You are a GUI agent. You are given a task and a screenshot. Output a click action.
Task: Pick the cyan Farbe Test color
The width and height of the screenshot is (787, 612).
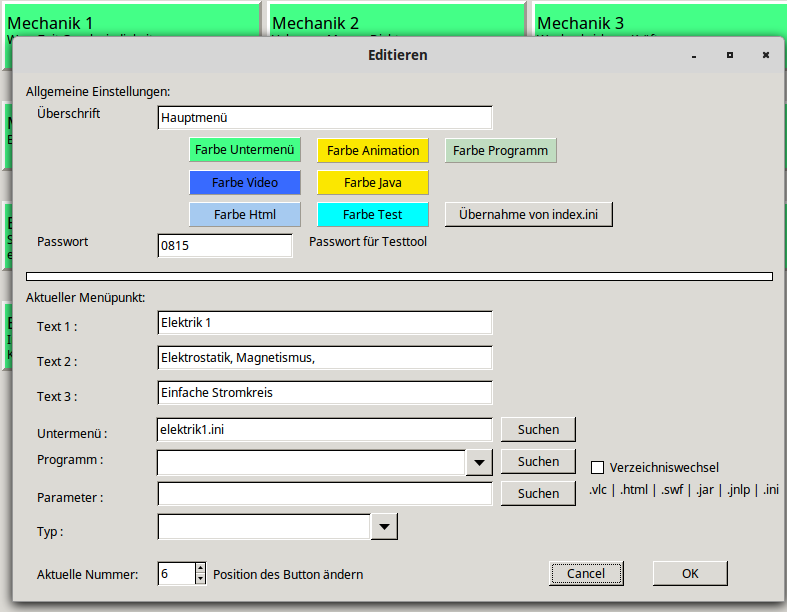[373, 215]
